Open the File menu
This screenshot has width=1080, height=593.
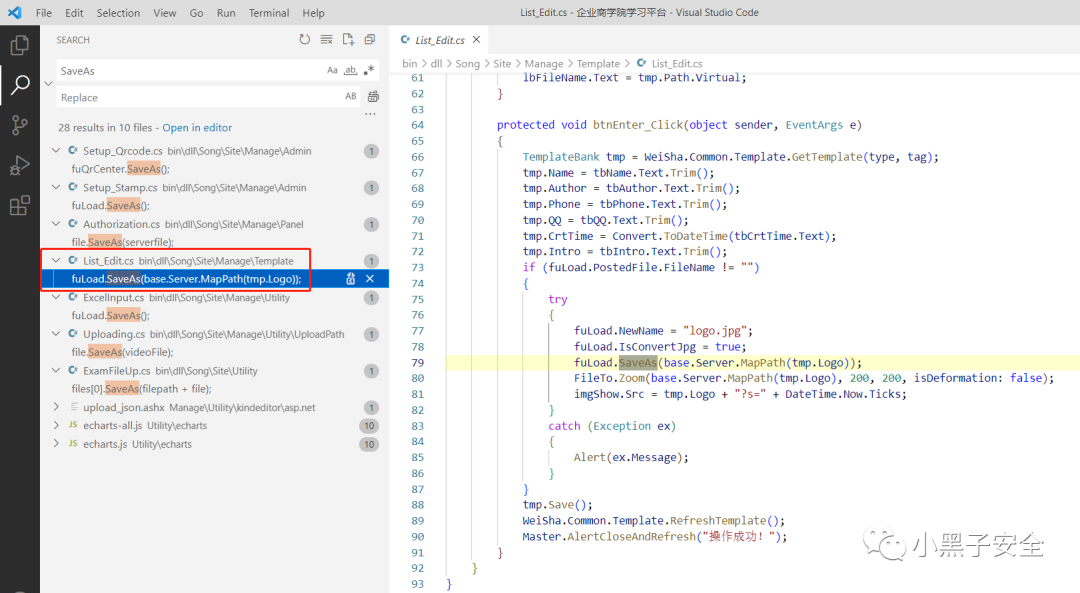pyautogui.click(x=43, y=12)
